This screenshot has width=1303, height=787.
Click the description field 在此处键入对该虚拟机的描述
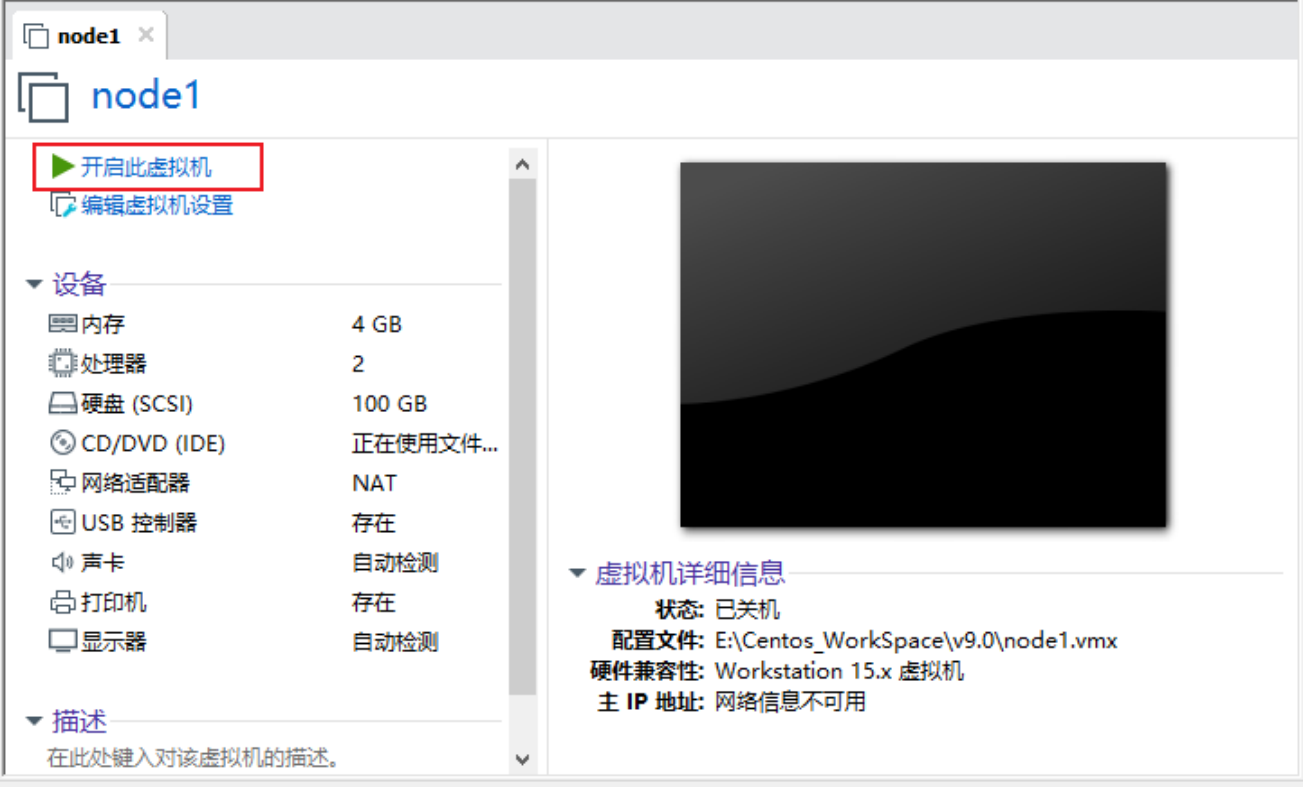point(193,758)
